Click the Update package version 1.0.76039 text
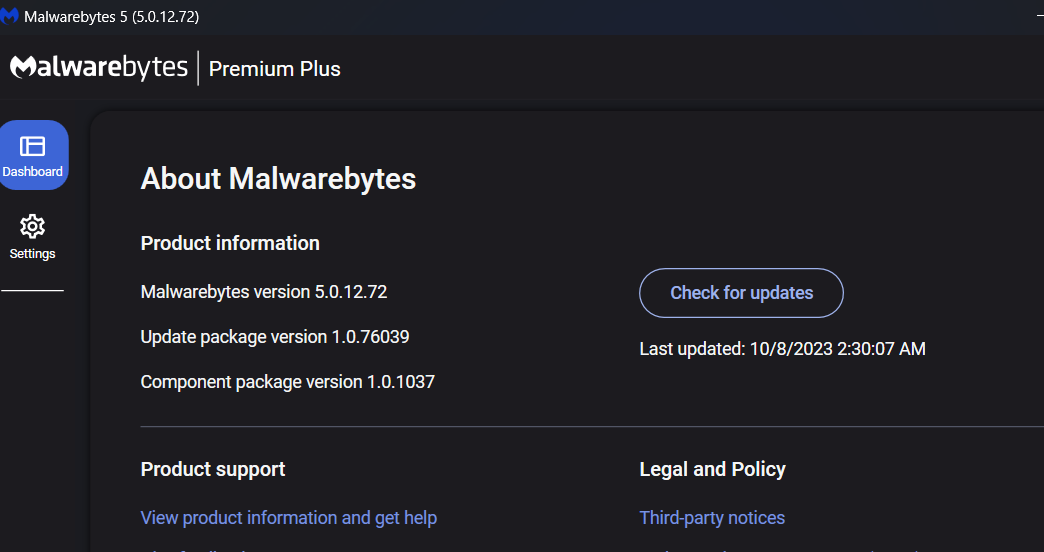Screen dimensions: 1044x552 coord(275,337)
